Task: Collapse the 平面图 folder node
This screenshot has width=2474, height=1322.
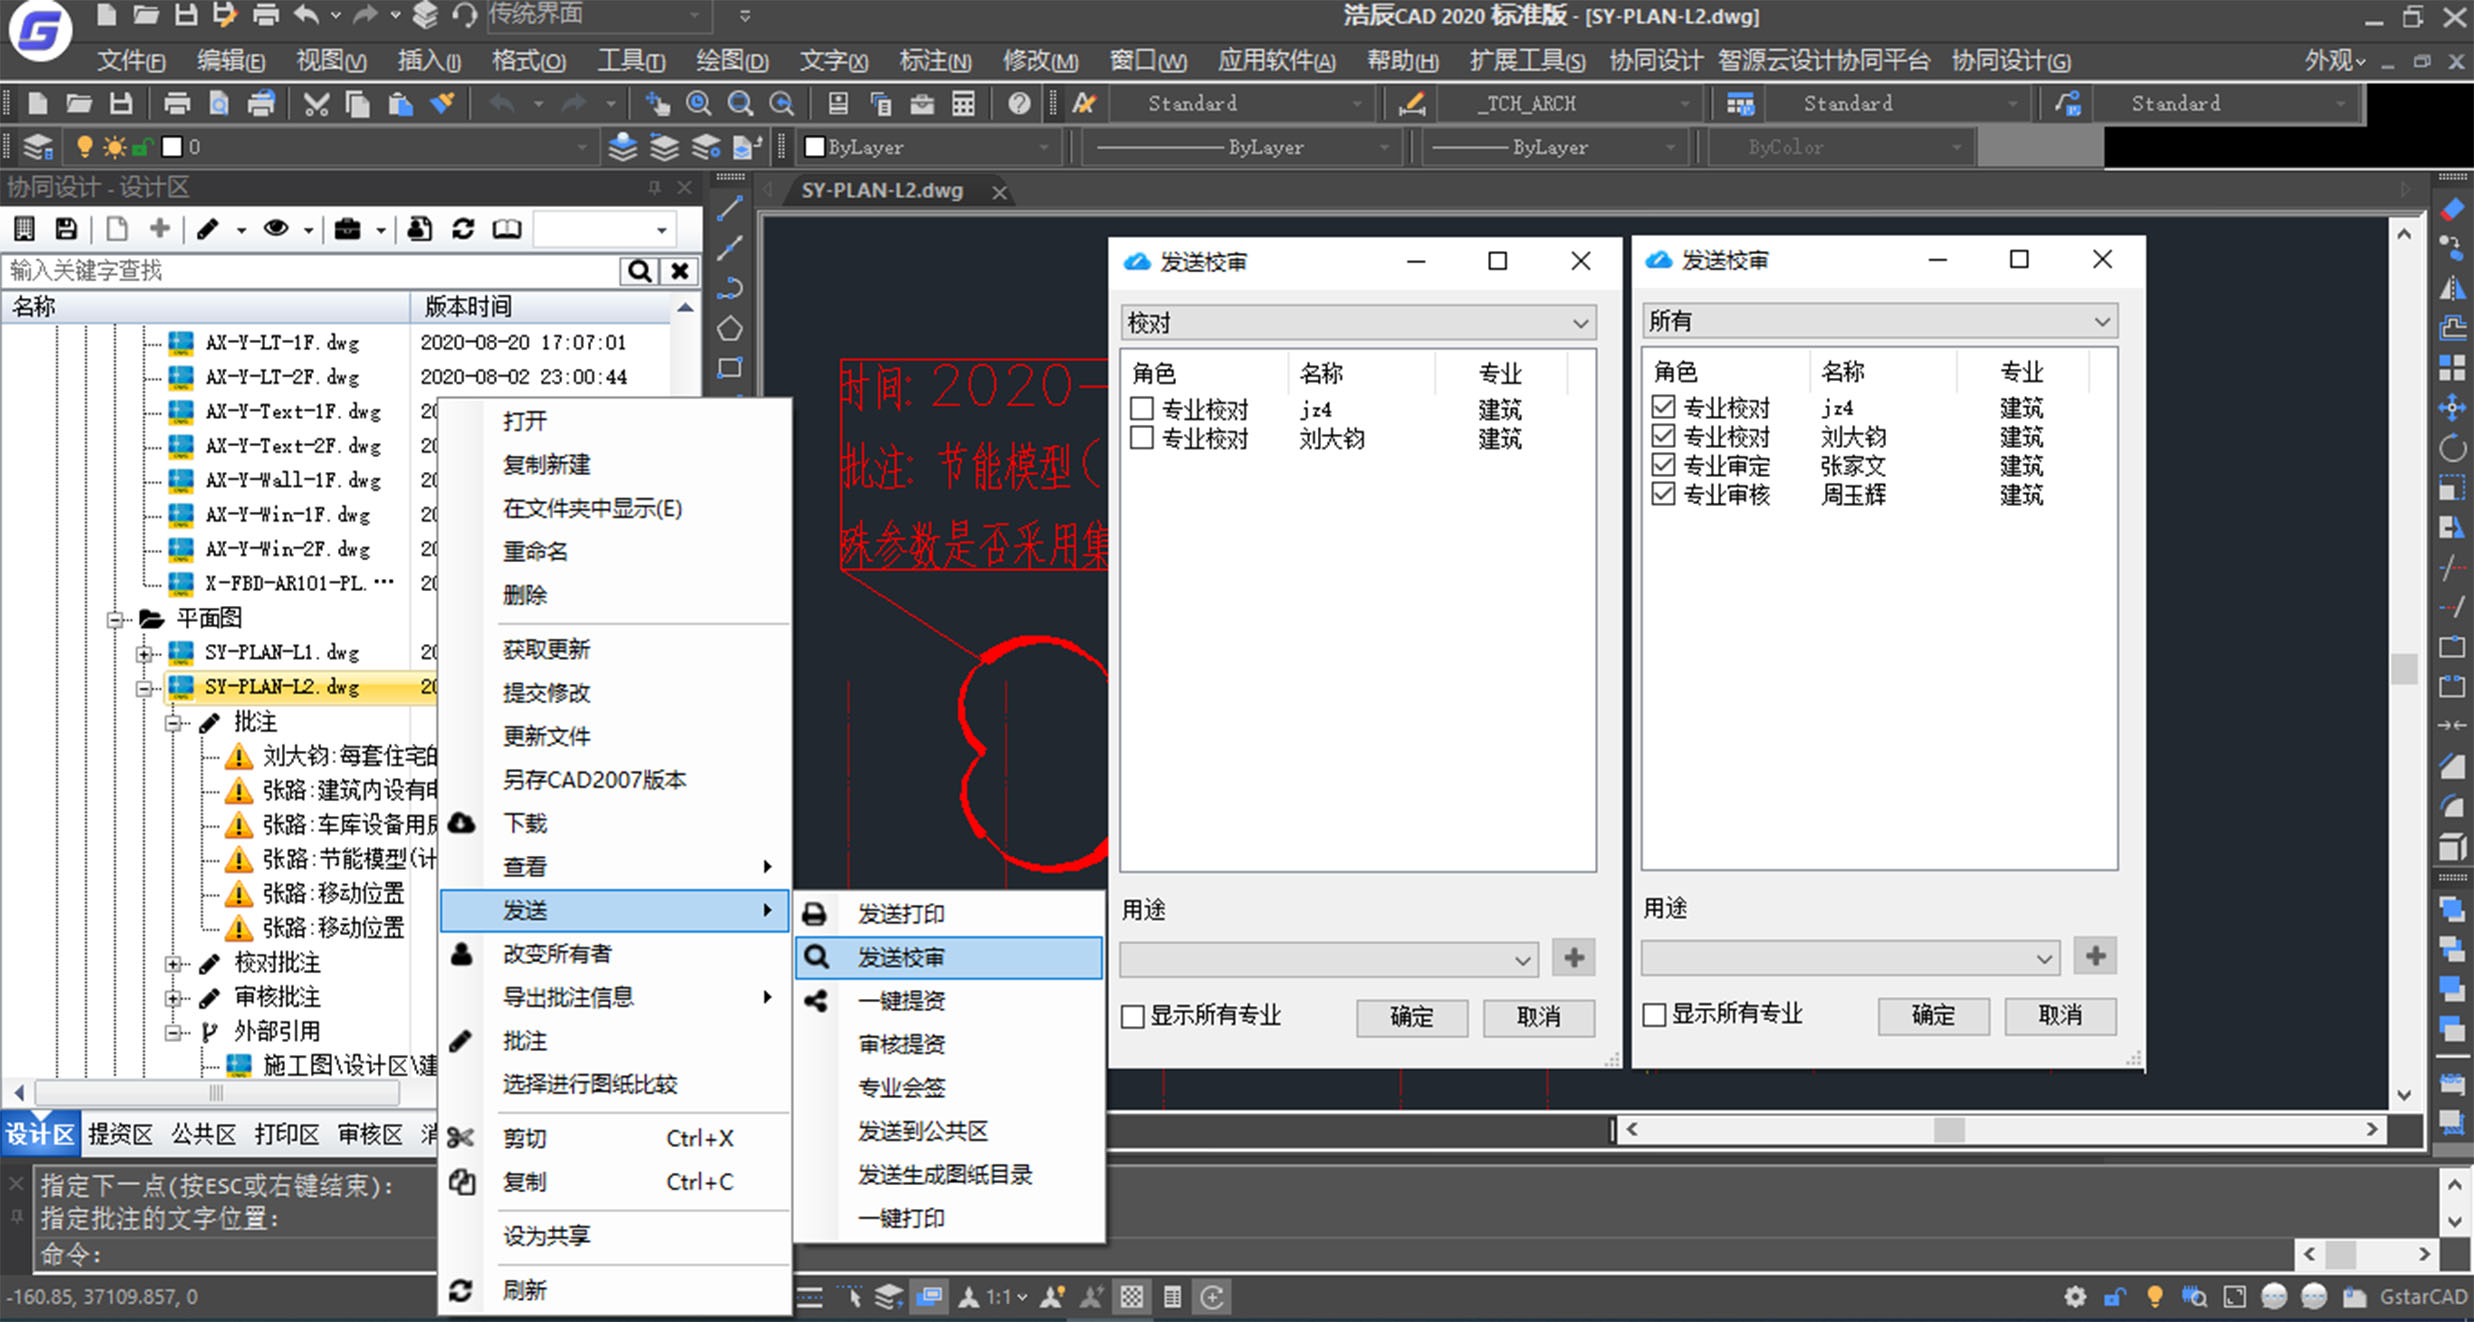Action: coord(115,620)
